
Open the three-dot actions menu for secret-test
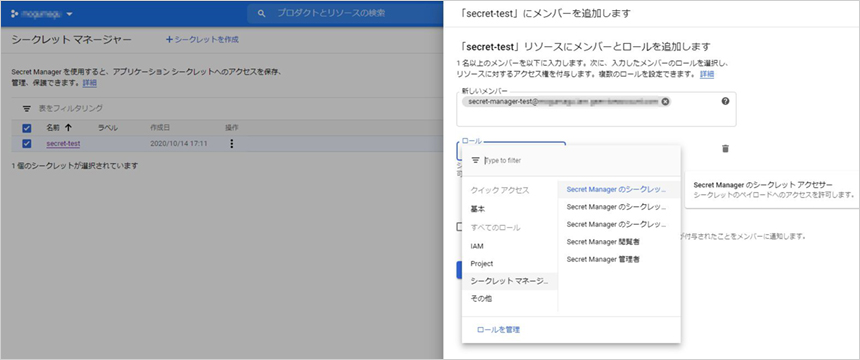[x=231, y=144]
